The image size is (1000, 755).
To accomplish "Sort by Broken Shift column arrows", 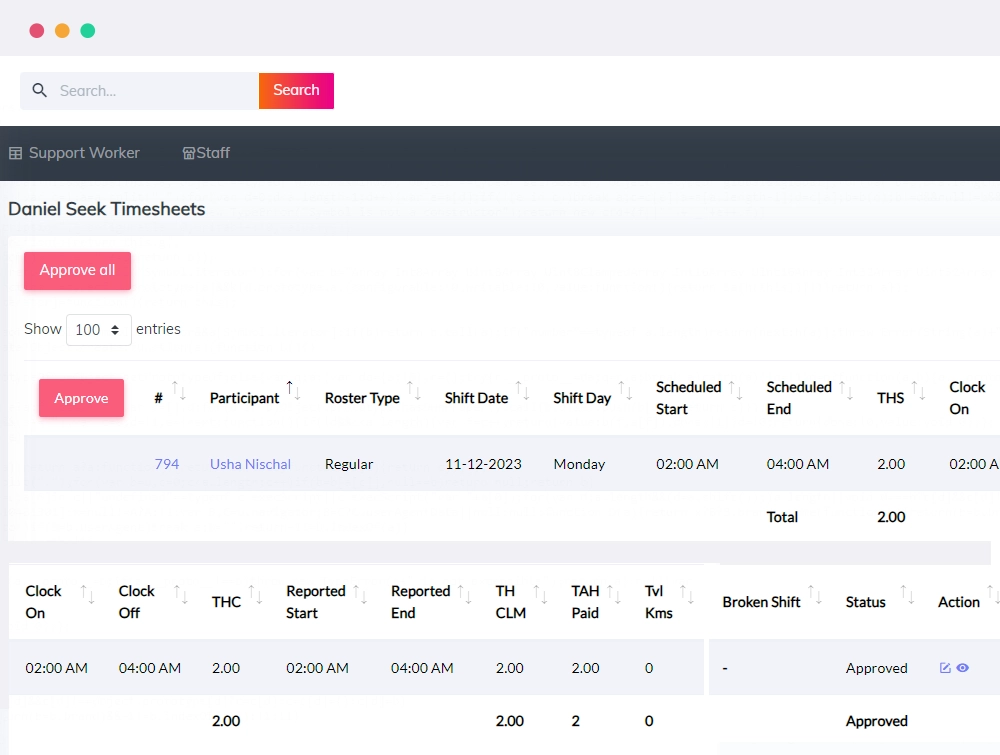I will (x=815, y=595).
